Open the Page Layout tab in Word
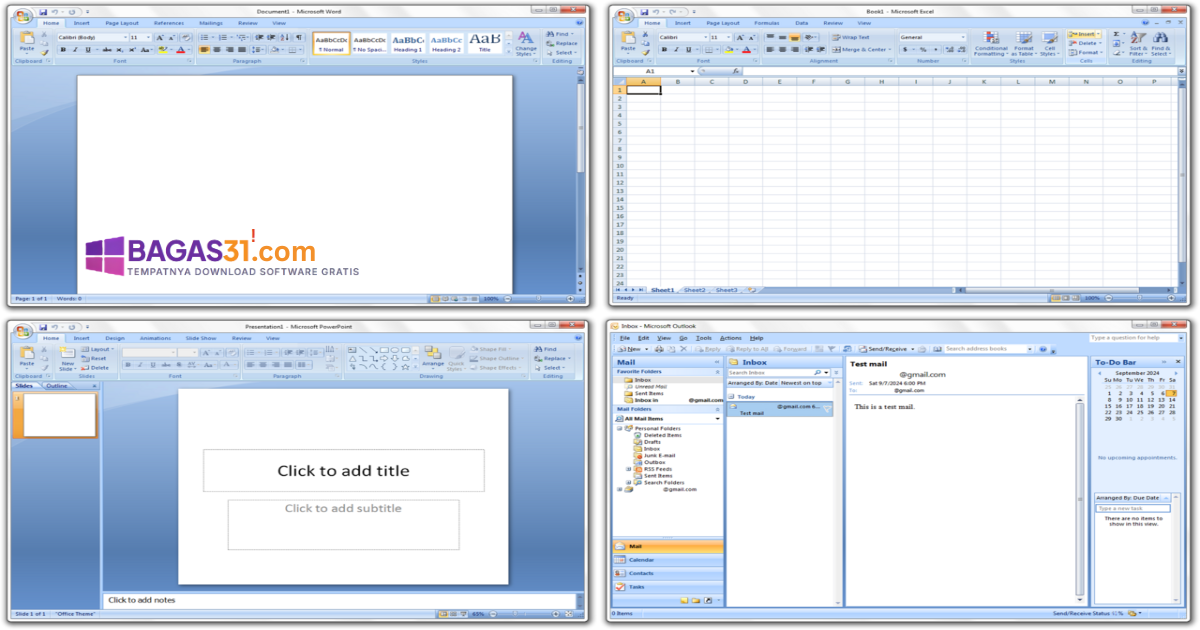Viewport: 1200px width, 630px height. [122, 23]
